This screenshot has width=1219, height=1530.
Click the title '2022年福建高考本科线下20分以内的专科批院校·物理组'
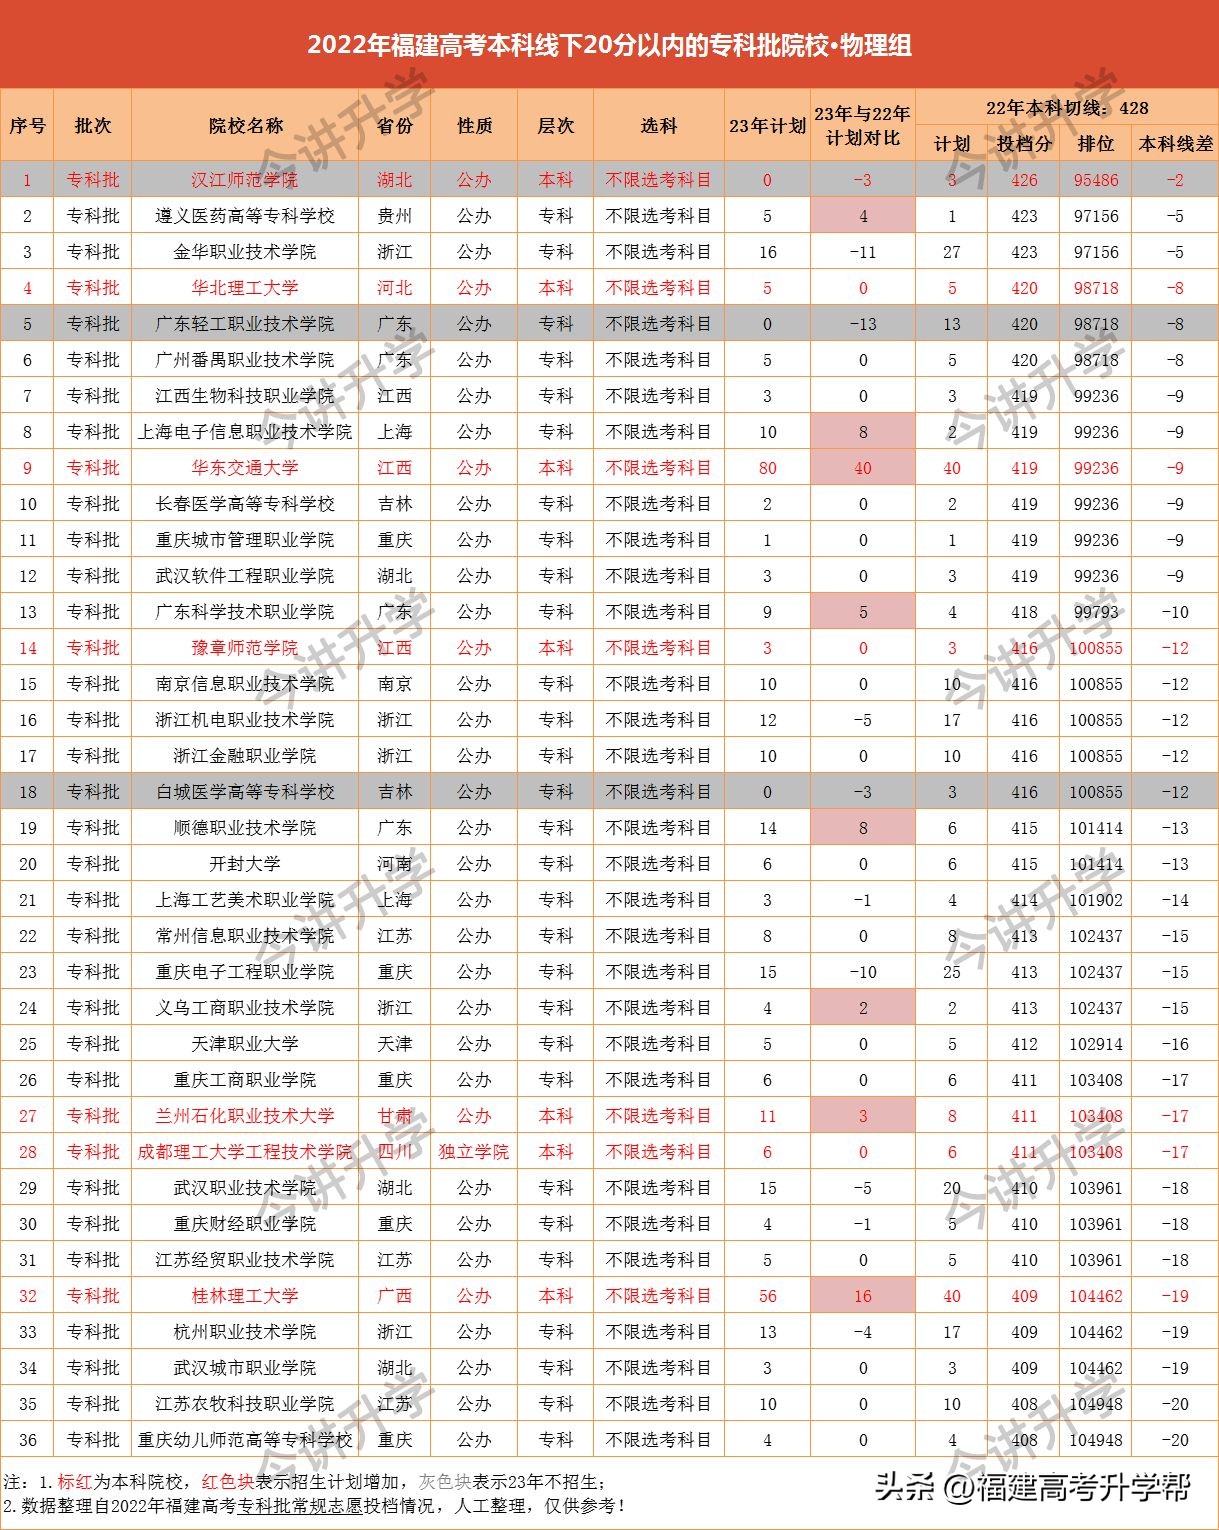[609, 45]
